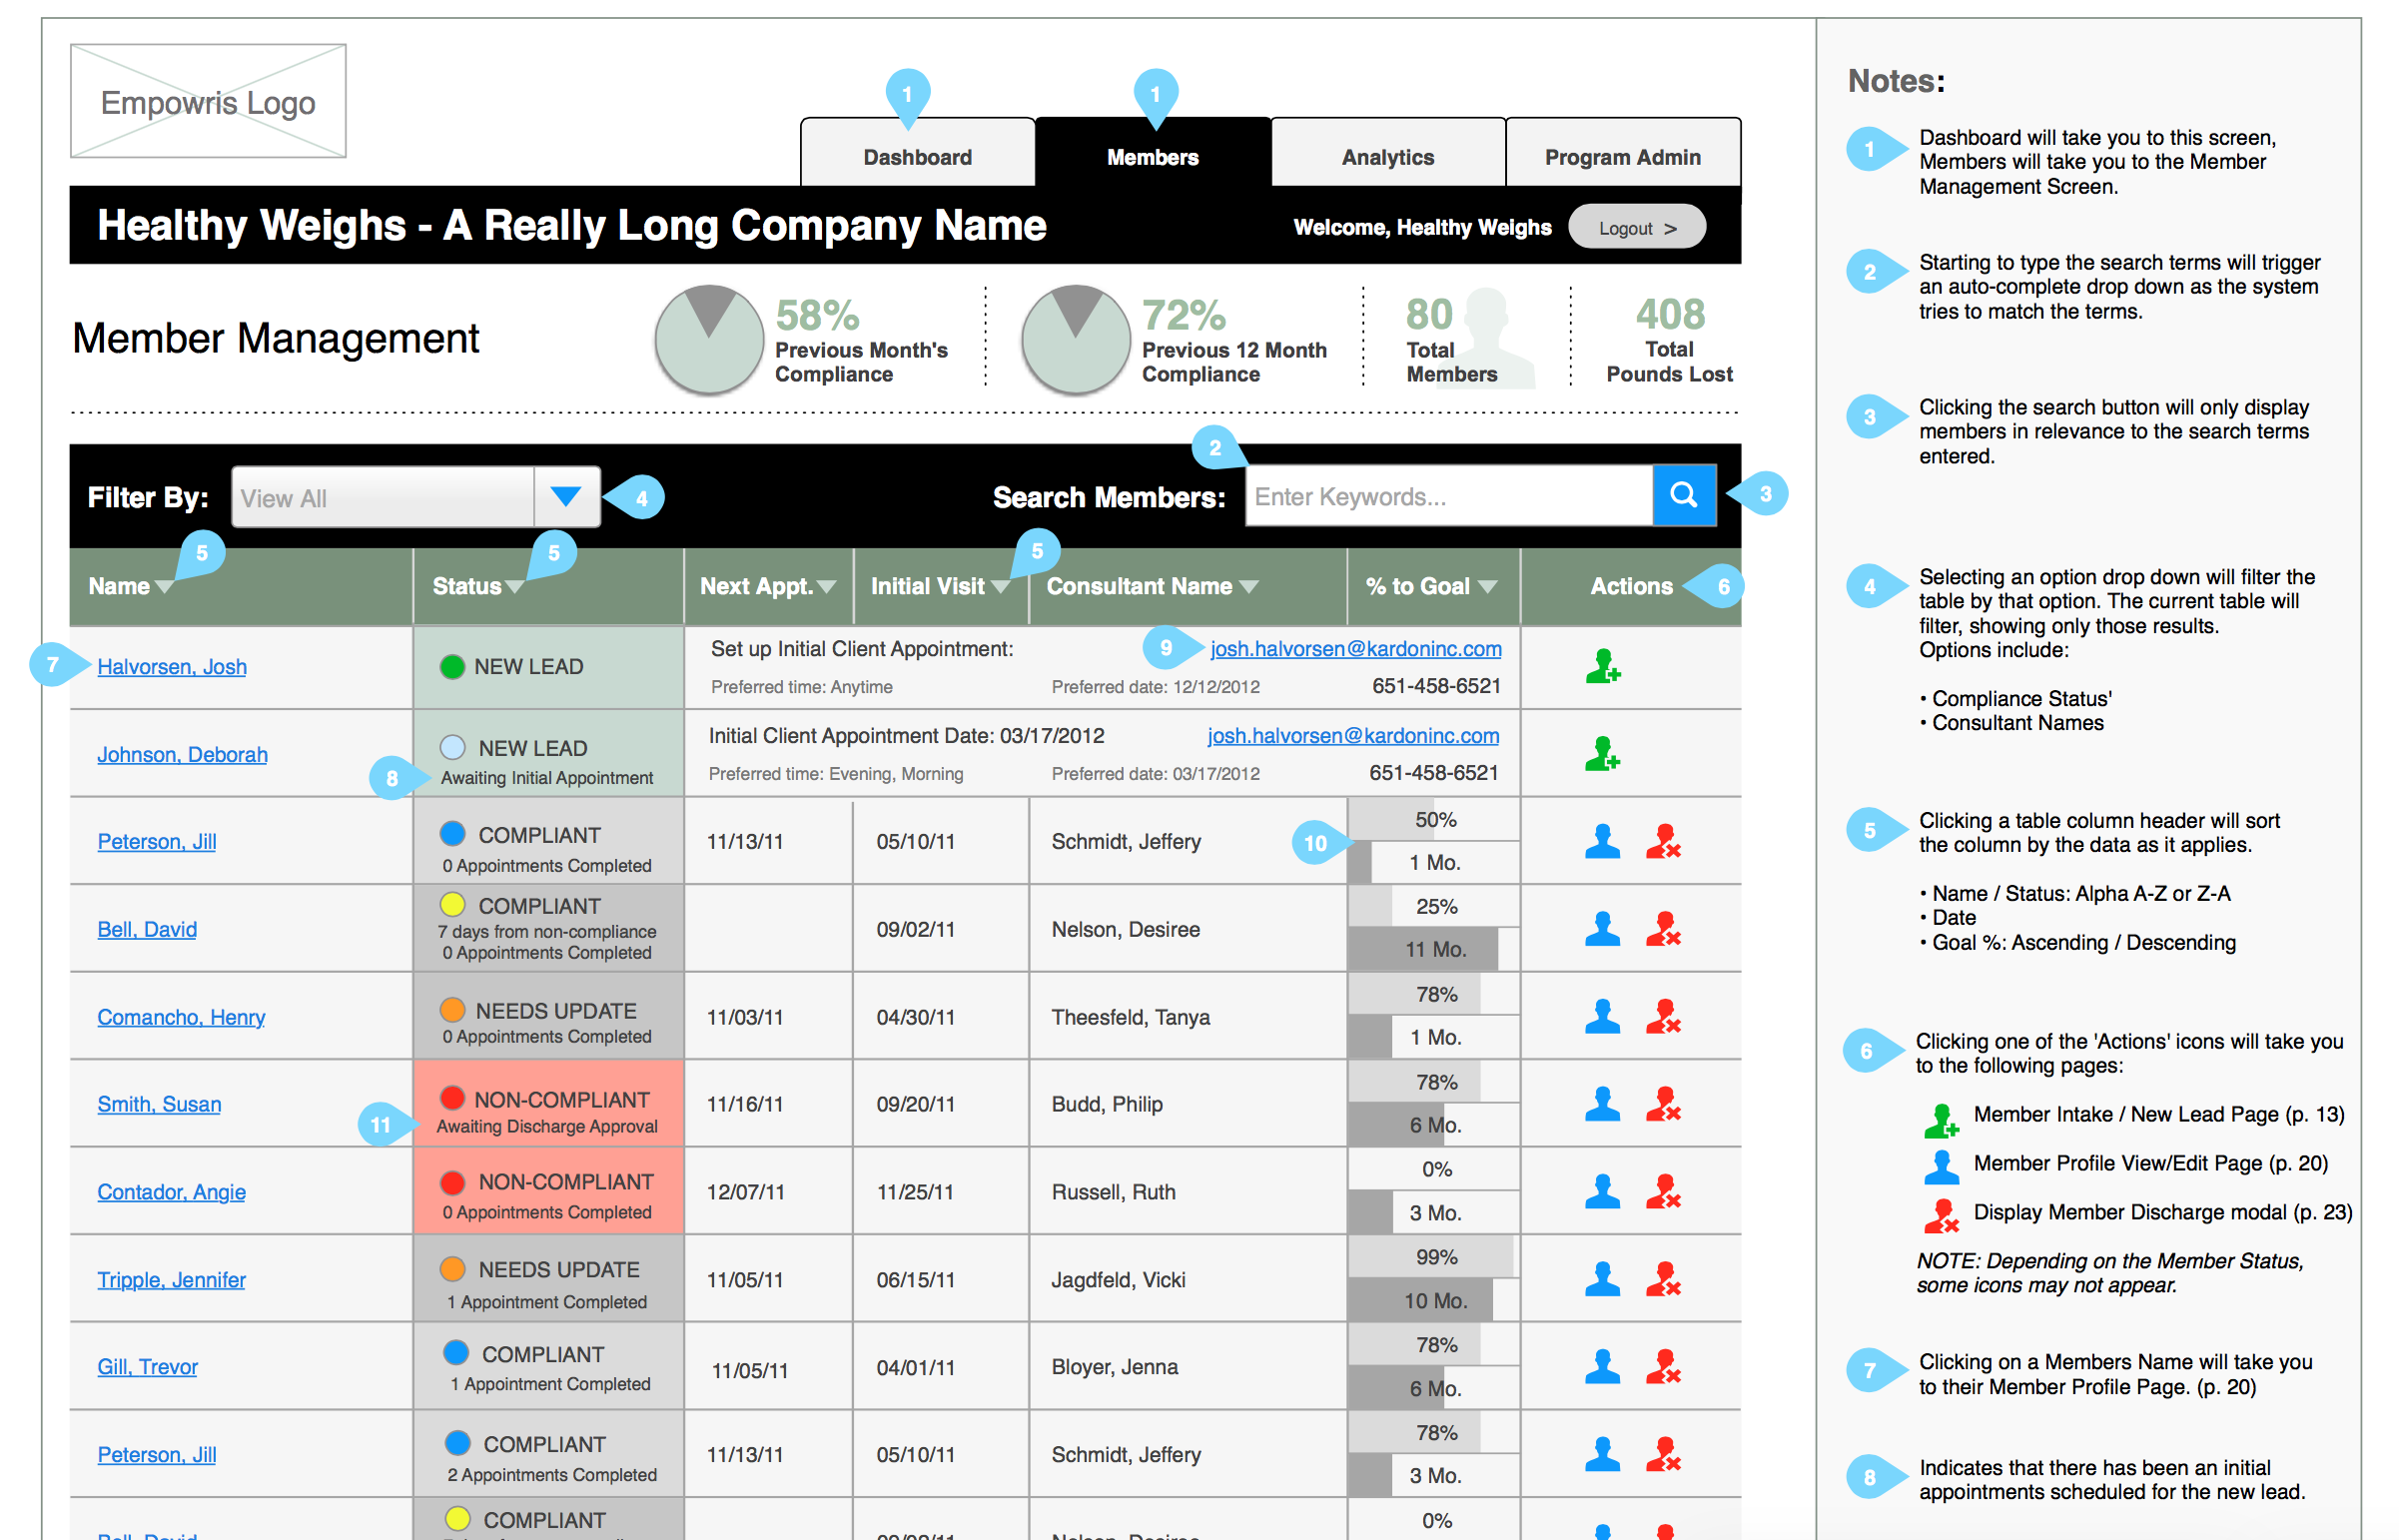Click the blue search magnifier button

coord(1684,495)
